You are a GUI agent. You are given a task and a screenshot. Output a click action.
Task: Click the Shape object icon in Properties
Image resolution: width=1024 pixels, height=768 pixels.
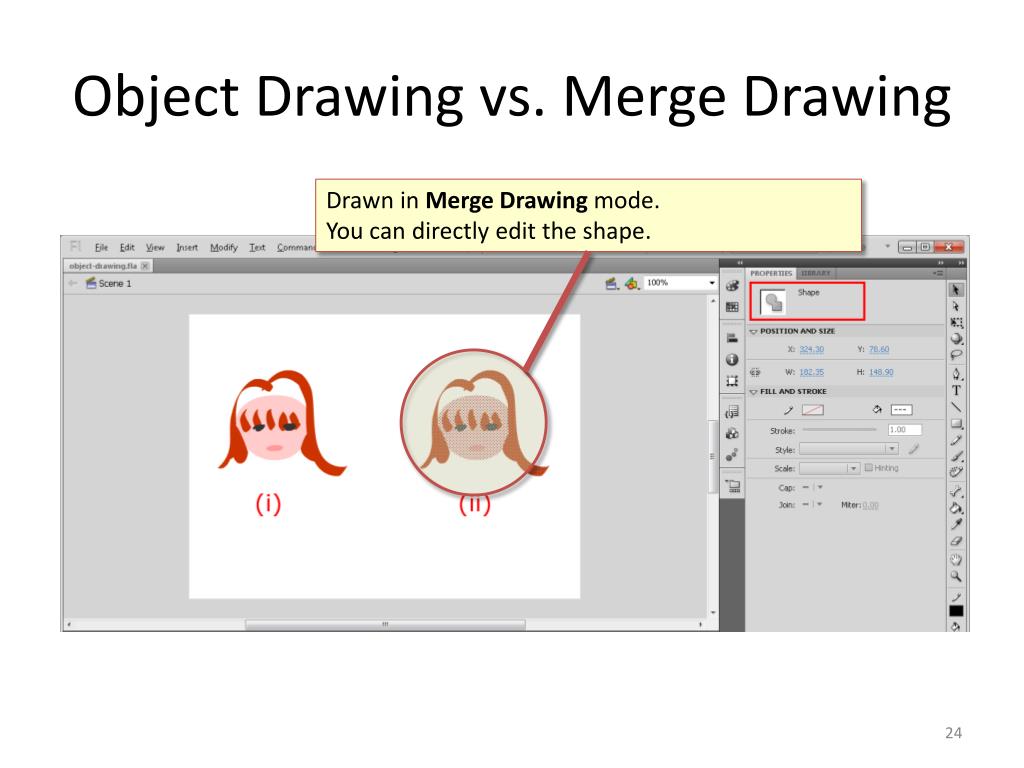pos(773,302)
